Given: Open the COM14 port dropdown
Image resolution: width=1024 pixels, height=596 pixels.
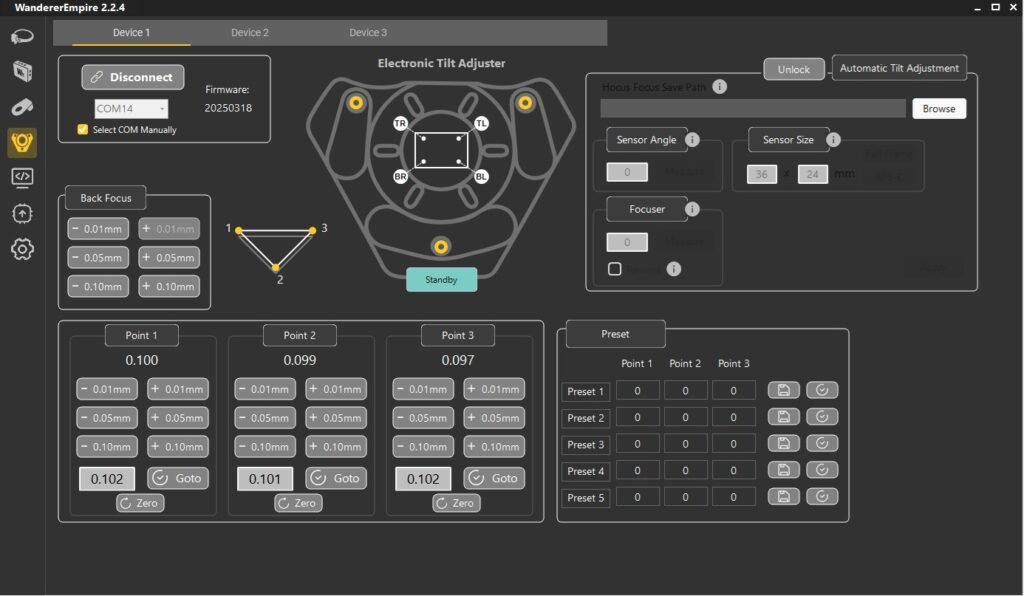Looking at the screenshot, I should click(131, 108).
